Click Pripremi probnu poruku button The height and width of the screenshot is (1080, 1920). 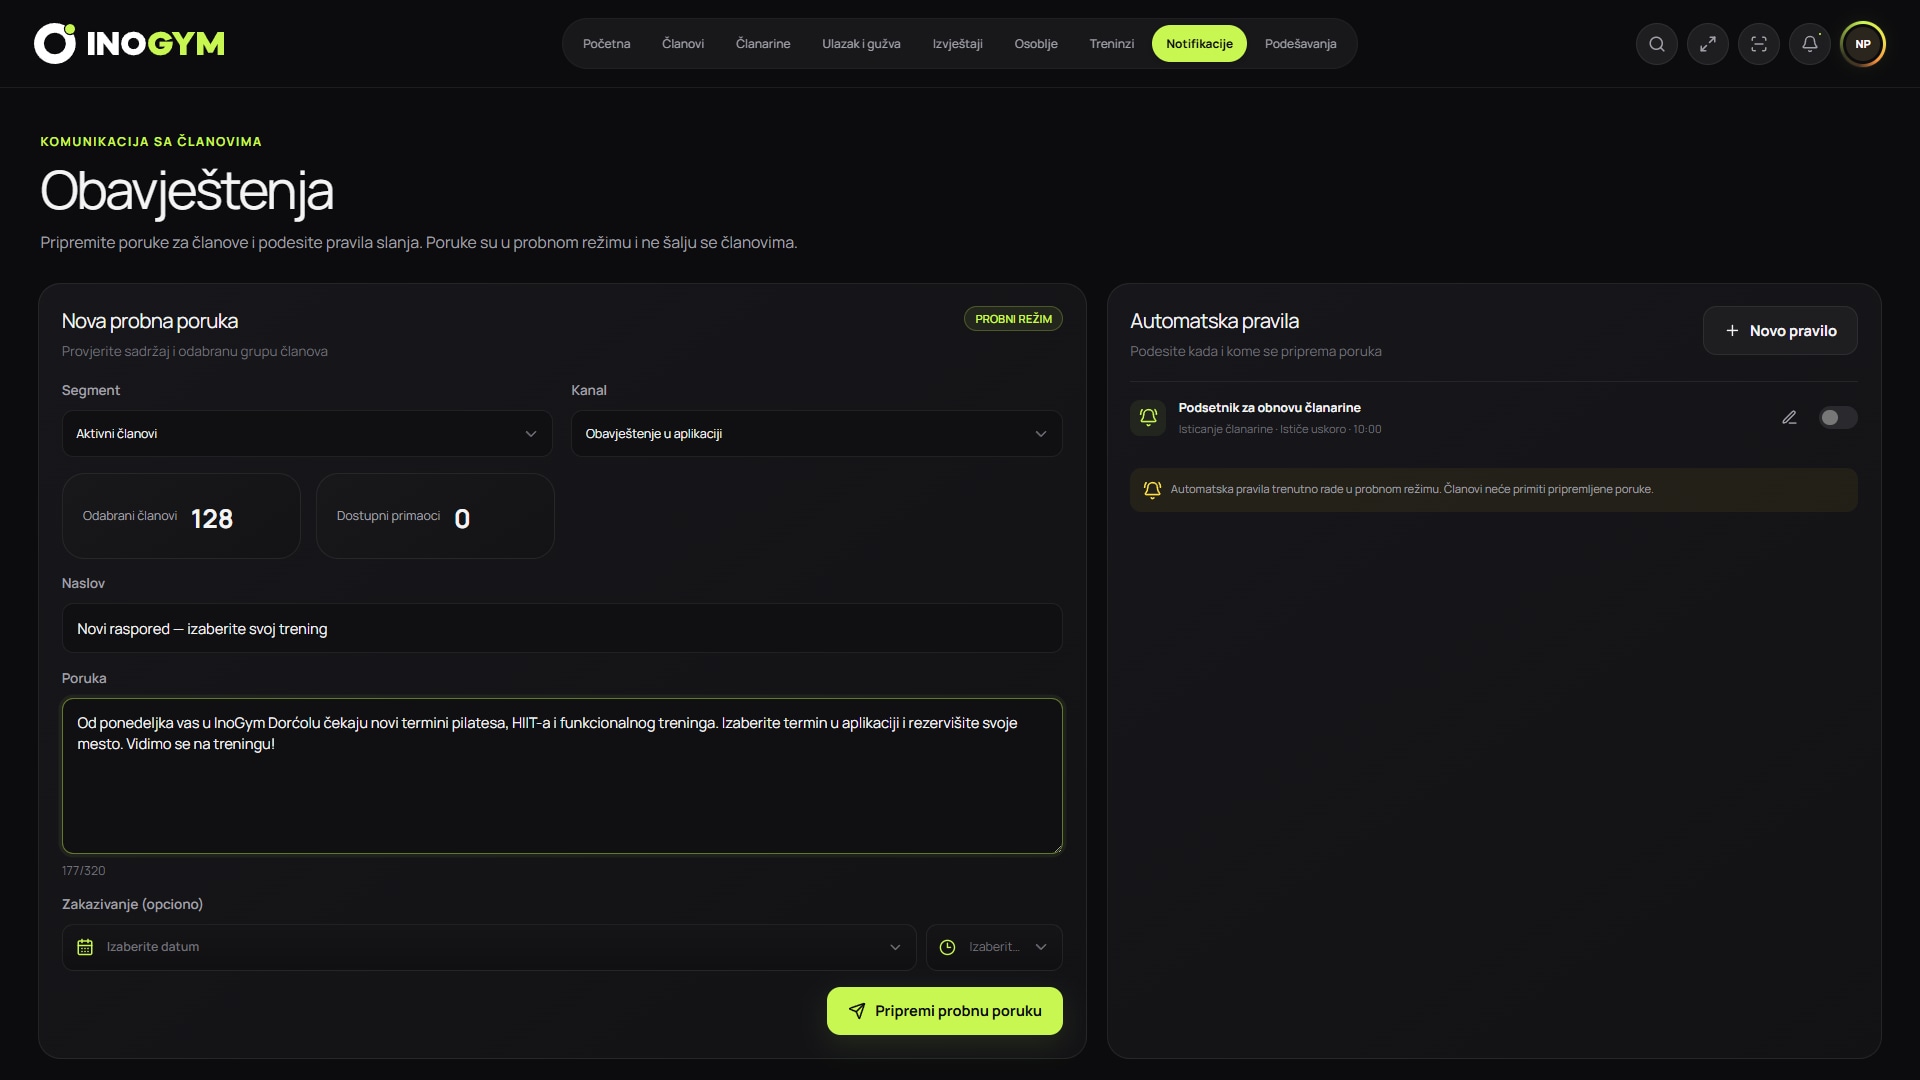tap(944, 1011)
